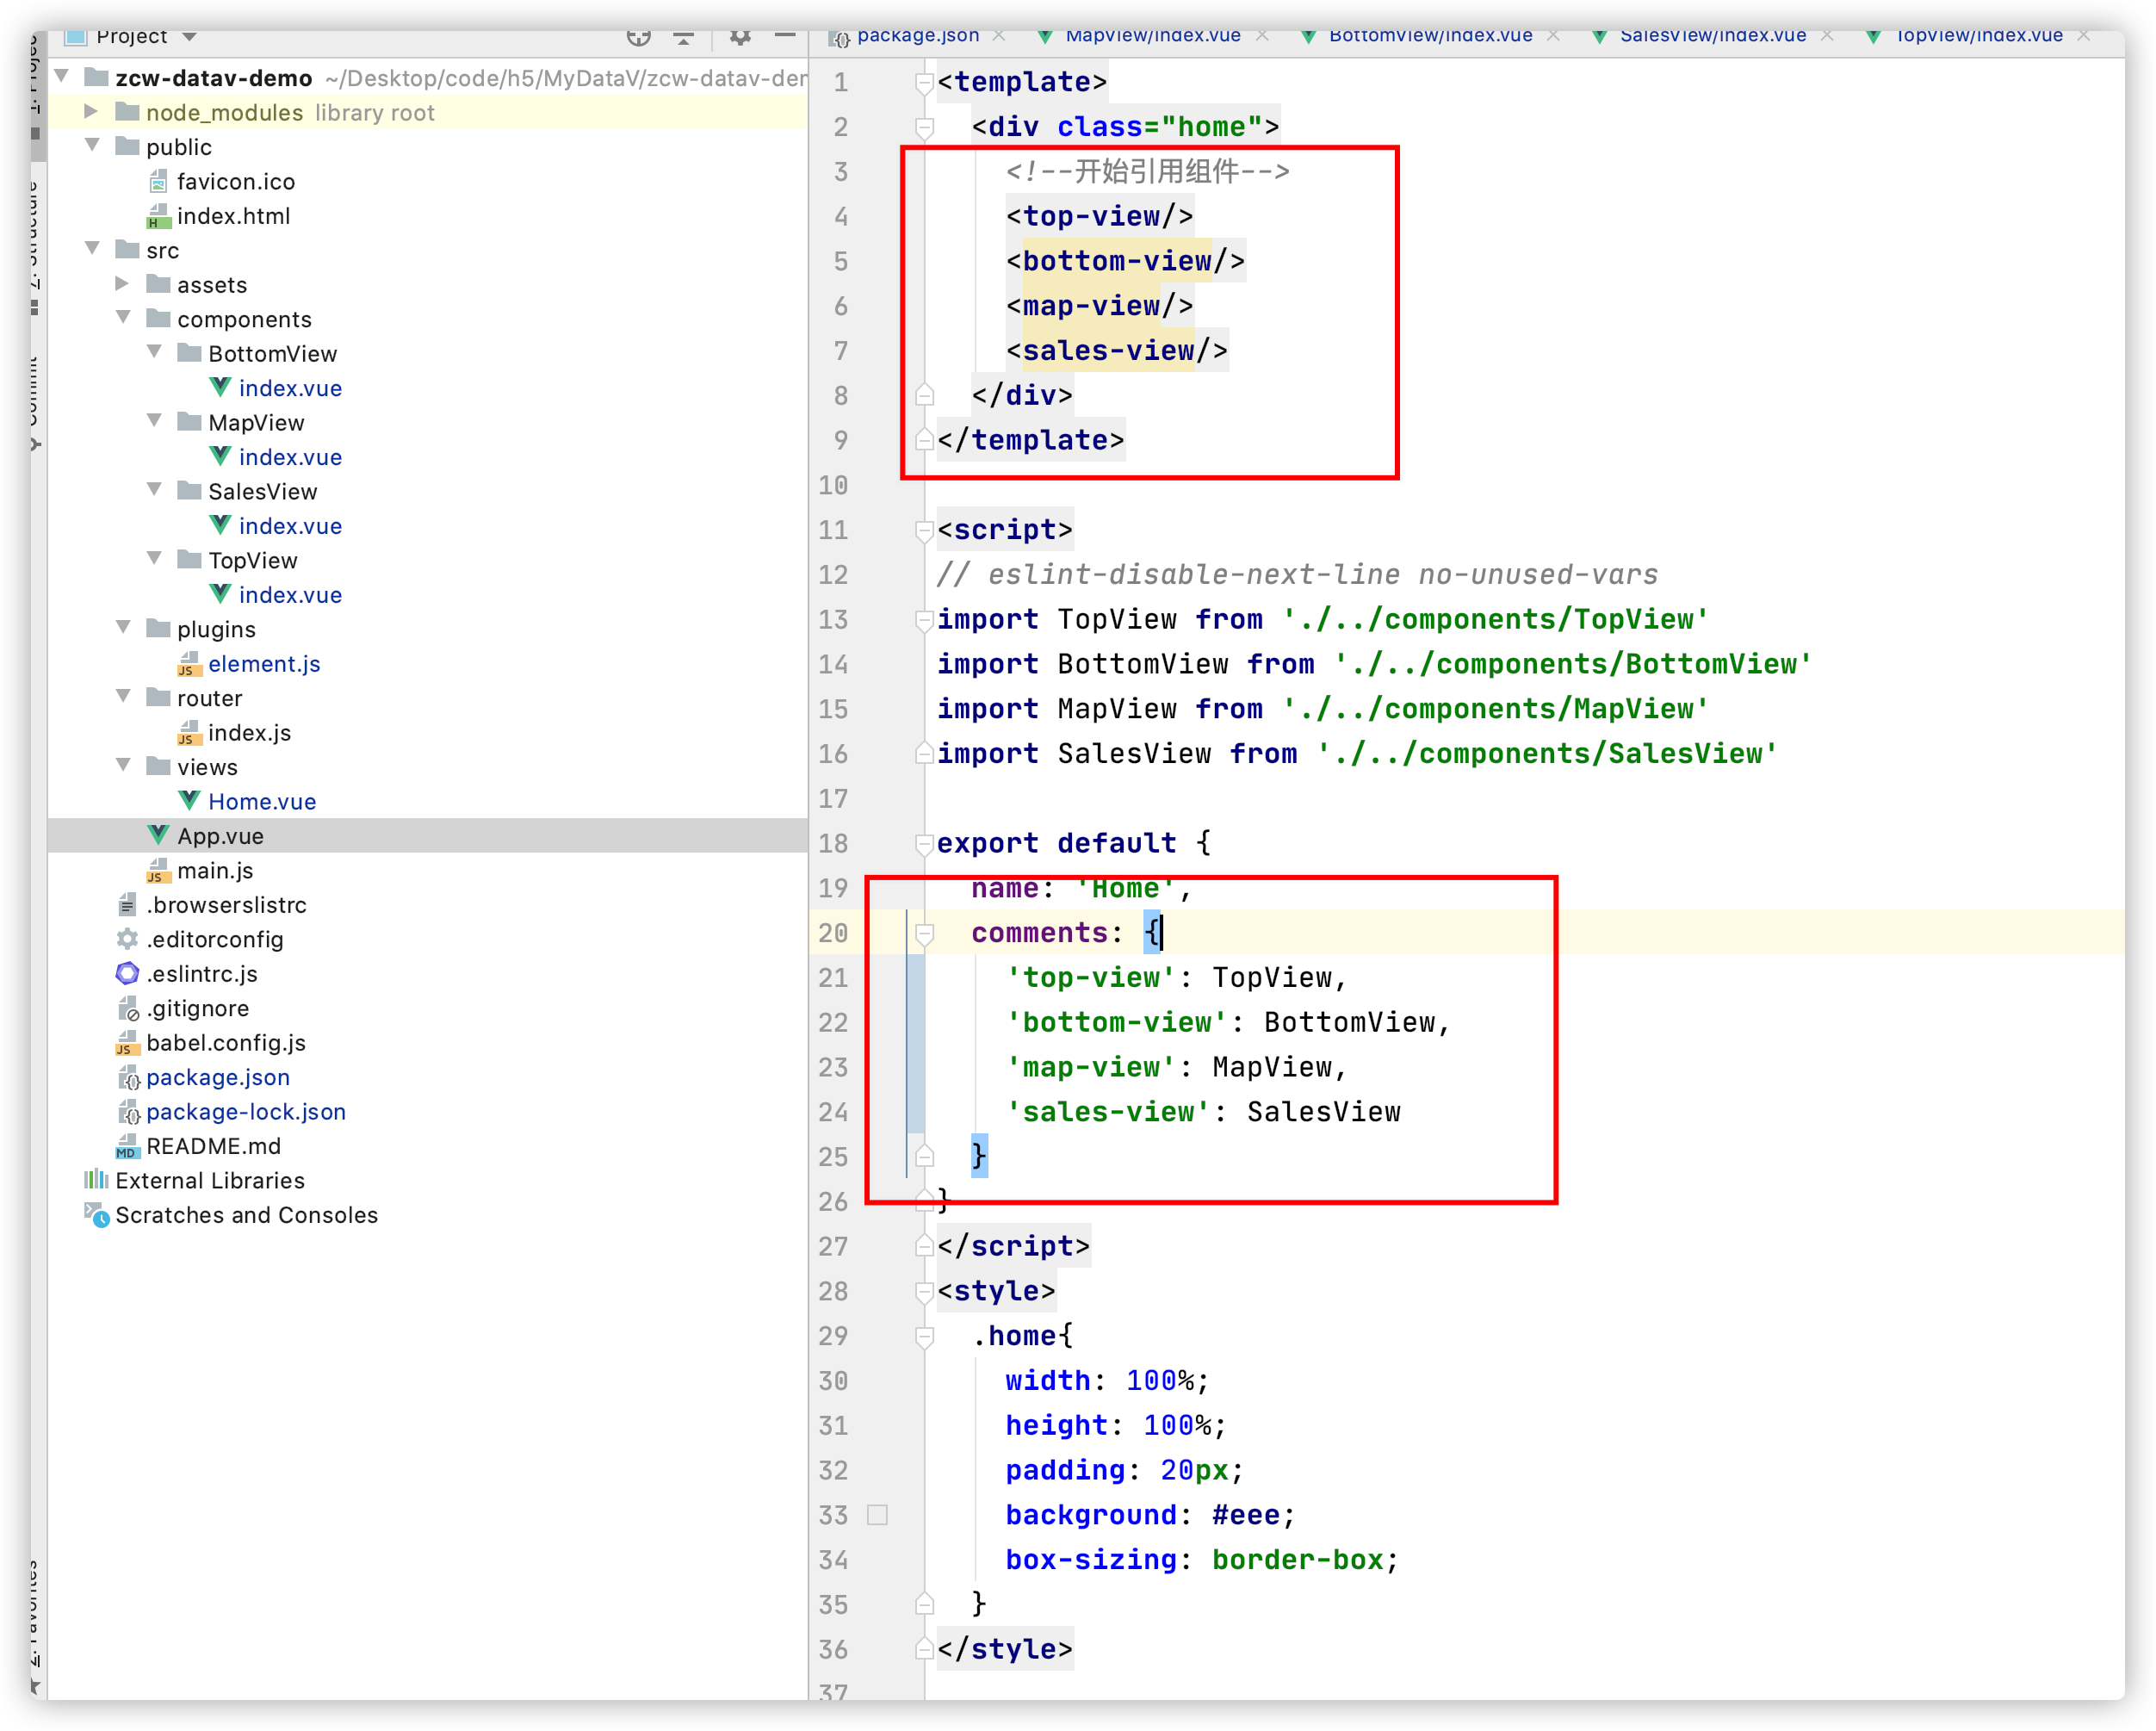Click line number 20 in the gutter
This screenshot has height=1731, width=2156.
pyautogui.click(x=833, y=933)
